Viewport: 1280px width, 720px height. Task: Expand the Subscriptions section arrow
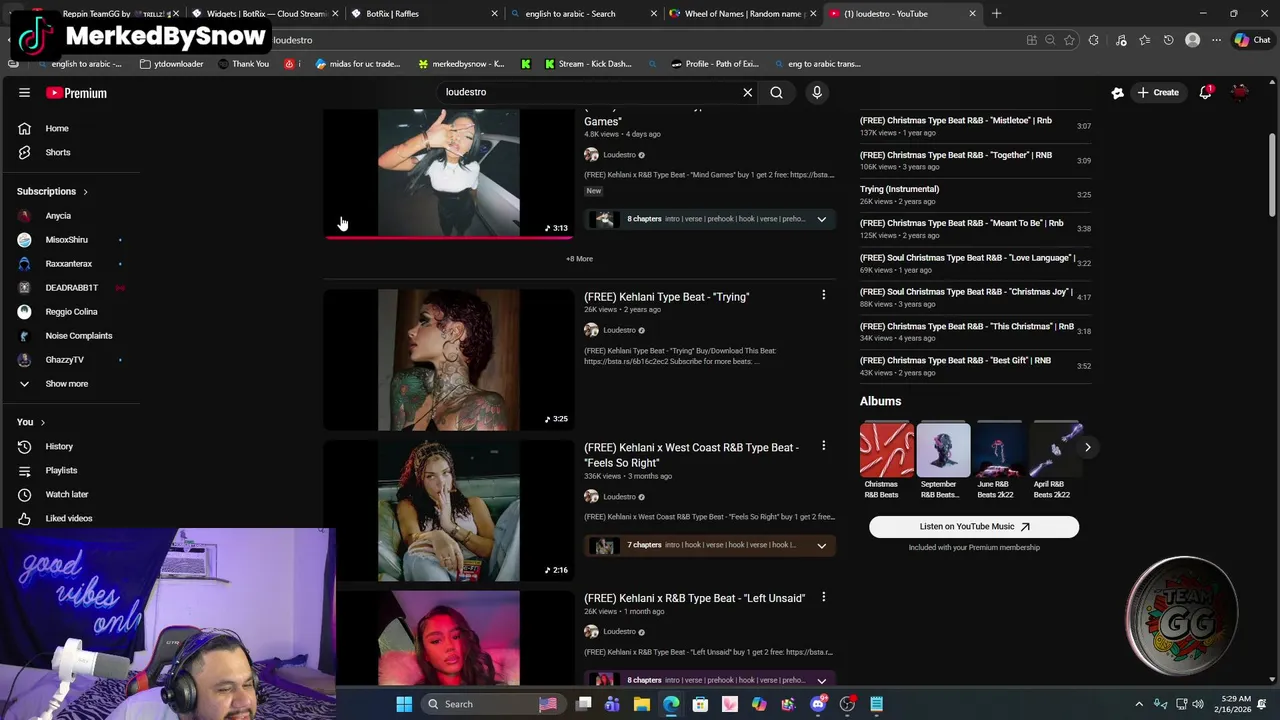(x=85, y=191)
